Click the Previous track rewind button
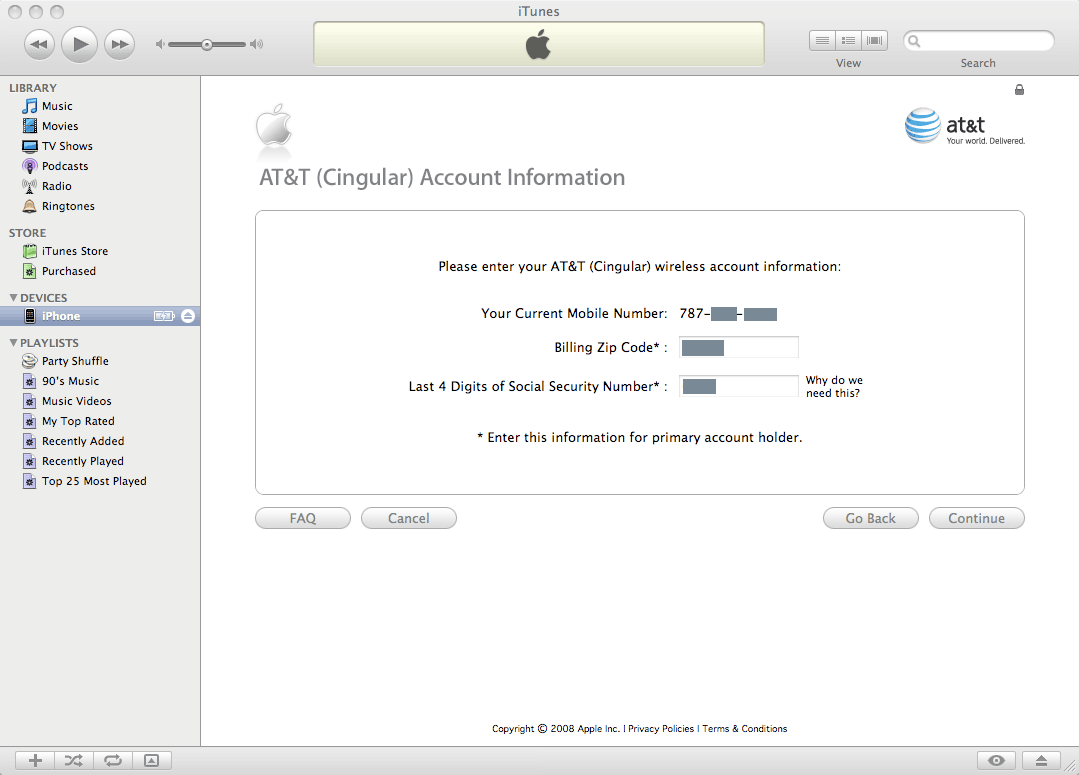This screenshot has width=1079, height=775. coord(39,45)
